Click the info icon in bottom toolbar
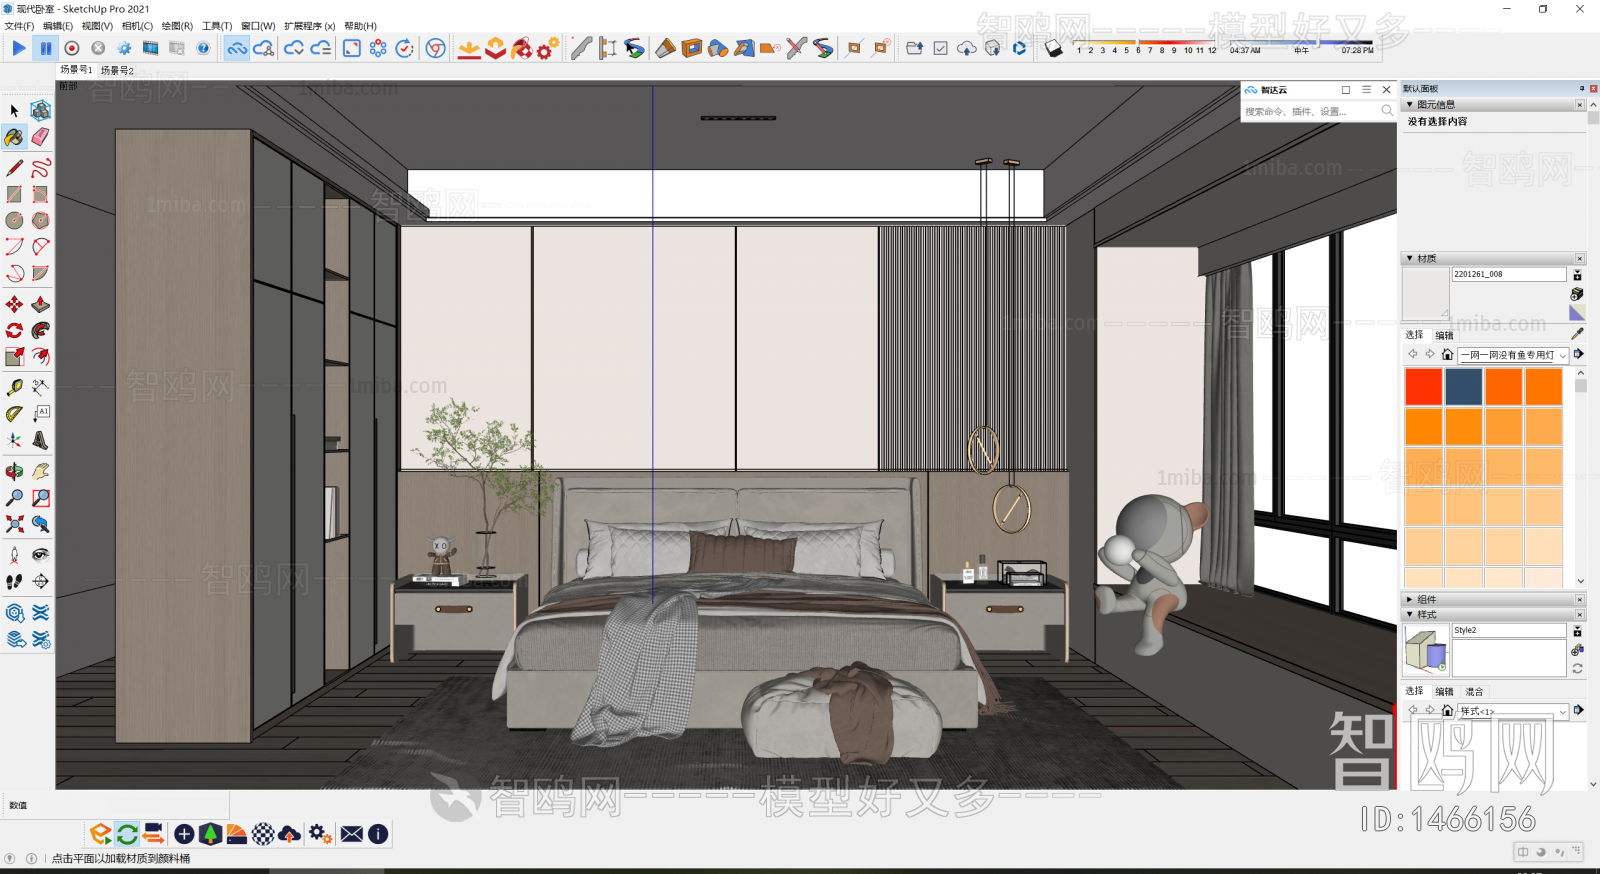1600x874 pixels. click(378, 834)
